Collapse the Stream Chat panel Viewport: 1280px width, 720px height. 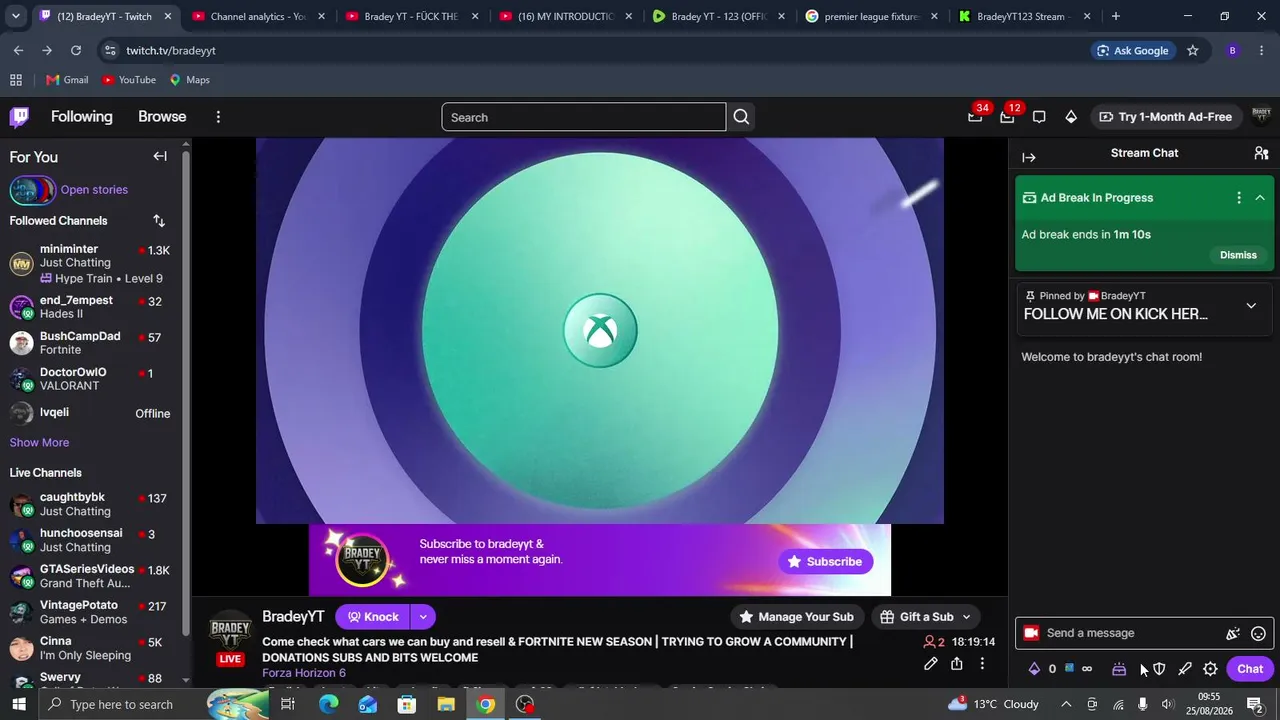pyautogui.click(x=1029, y=157)
